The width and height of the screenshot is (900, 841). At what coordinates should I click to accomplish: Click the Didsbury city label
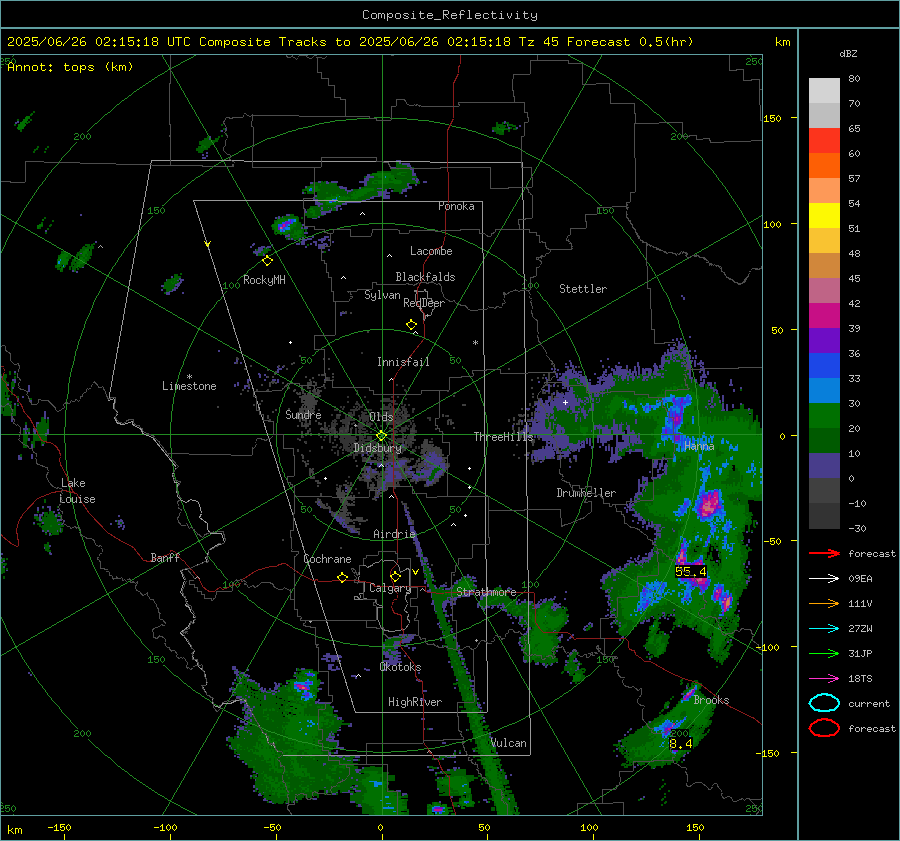click(x=378, y=448)
